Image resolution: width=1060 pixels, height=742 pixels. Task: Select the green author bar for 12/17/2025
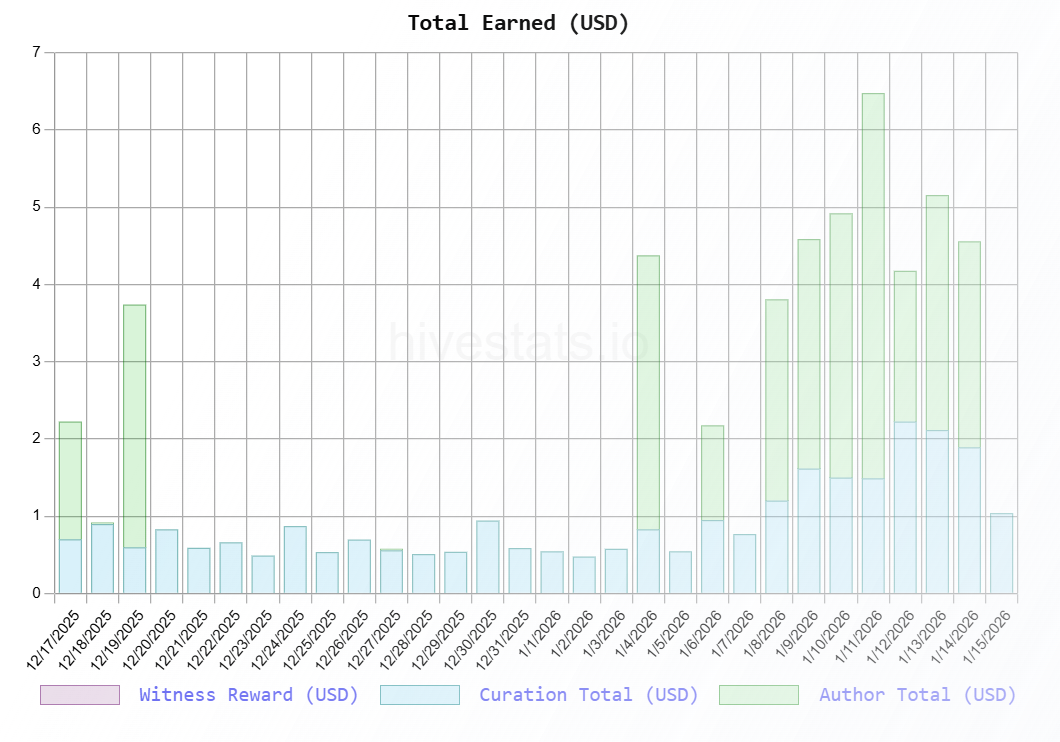pyautogui.click(x=70, y=480)
